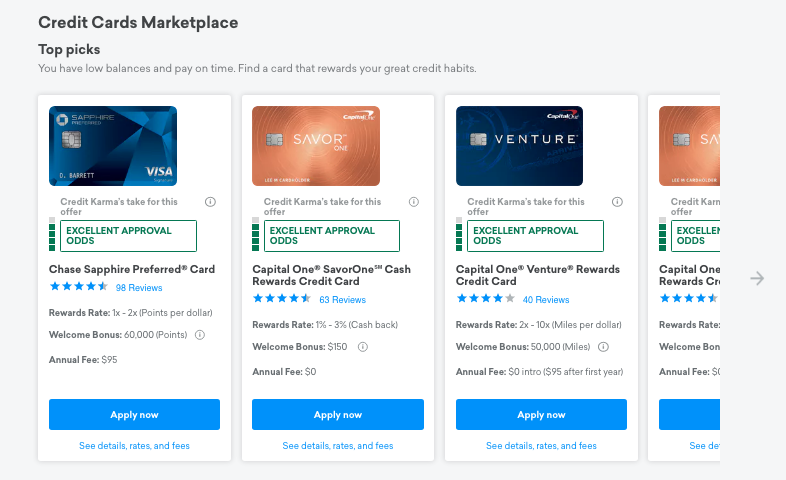The height and width of the screenshot is (480, 786).
Task: Click Rewards Rate 1% - 3% Cash back
Action: tap(325, 325)
